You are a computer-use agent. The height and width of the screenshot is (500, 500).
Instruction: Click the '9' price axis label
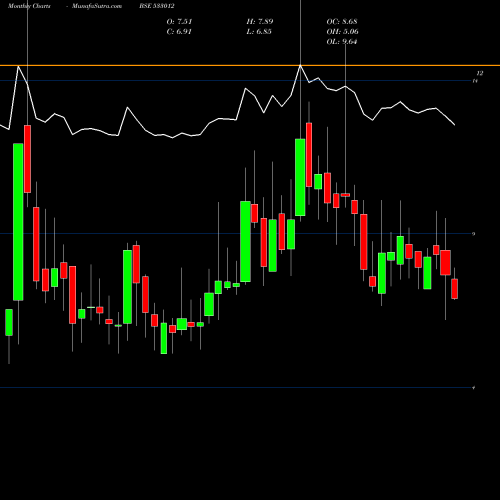[474, 234]
